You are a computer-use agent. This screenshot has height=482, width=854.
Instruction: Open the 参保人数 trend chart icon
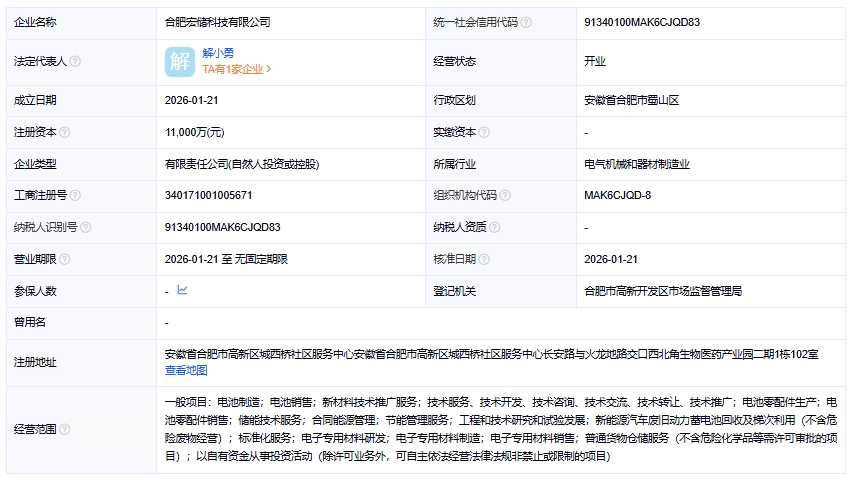point(182,291)
